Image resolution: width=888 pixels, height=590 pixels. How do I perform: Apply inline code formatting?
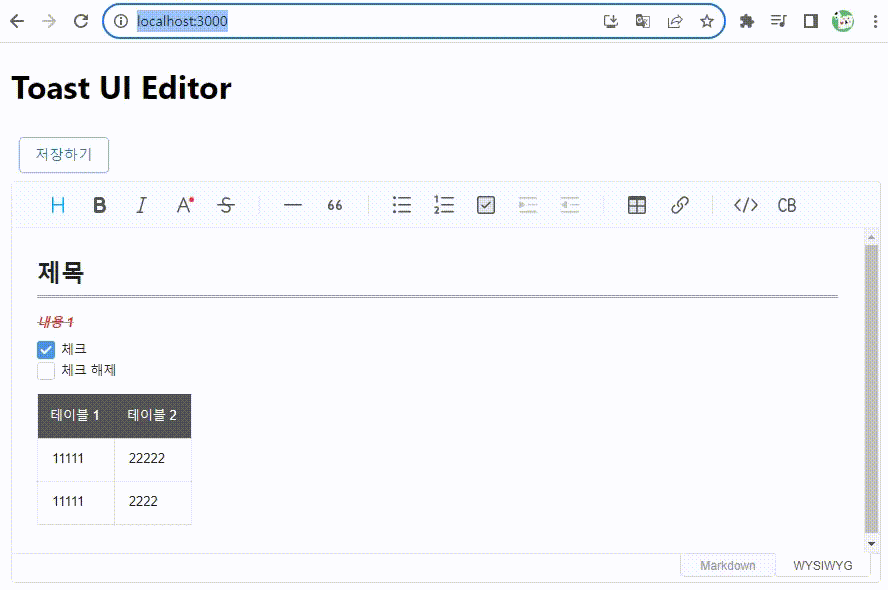[746, 205]
